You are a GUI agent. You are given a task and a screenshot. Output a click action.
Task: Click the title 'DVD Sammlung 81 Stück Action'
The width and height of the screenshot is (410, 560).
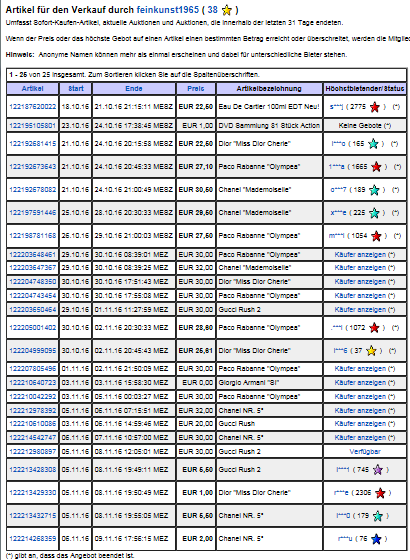[x=269, y=125]
